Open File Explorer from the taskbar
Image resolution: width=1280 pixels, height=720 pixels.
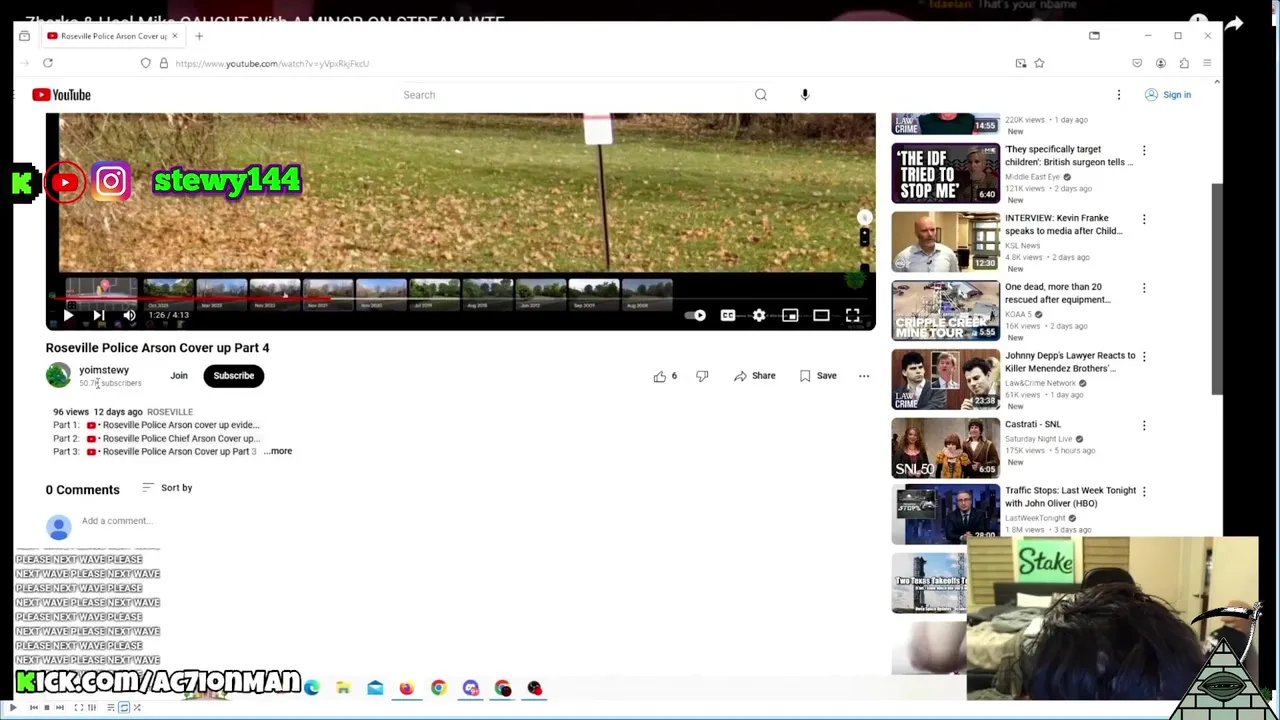tap(343, 688)
